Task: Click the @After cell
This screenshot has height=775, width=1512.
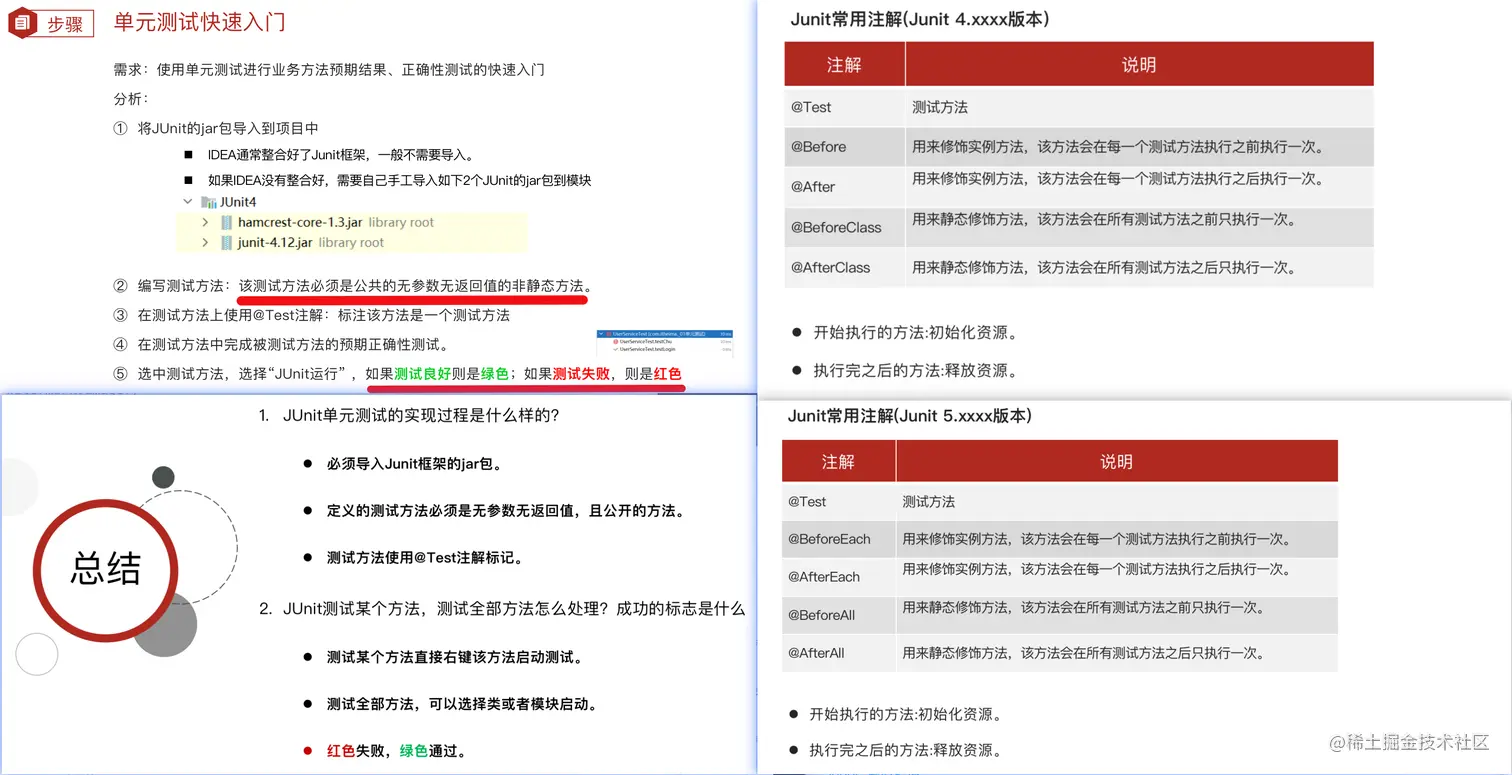Action: pos(844,187)
